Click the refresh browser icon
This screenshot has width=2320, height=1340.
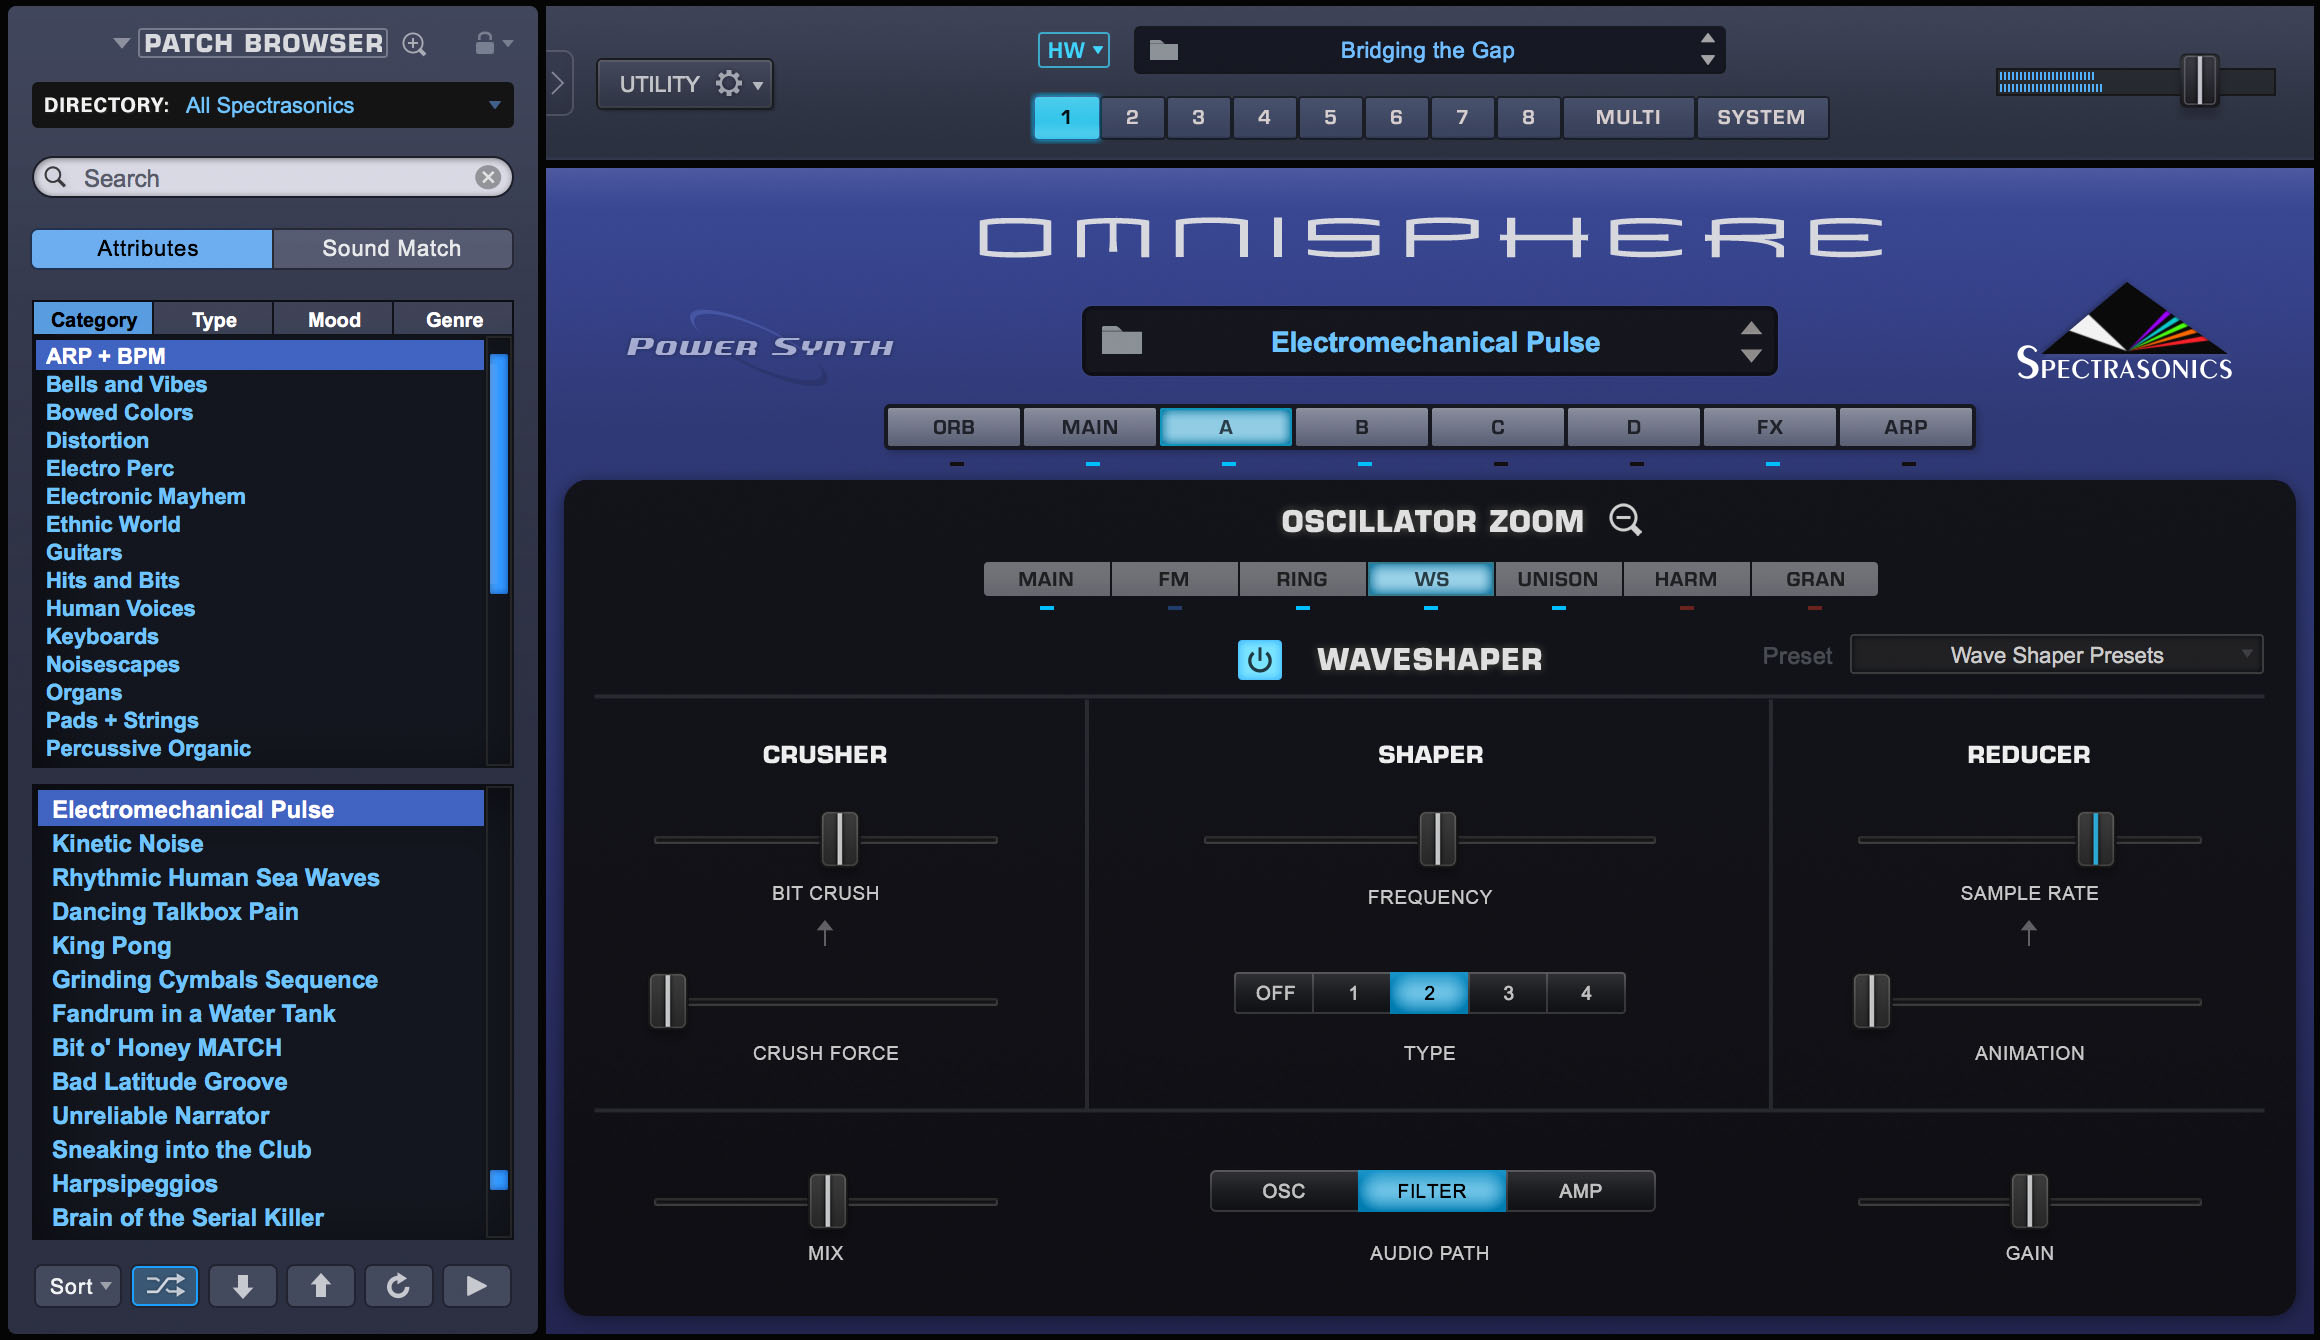(x=398, y=1286)
